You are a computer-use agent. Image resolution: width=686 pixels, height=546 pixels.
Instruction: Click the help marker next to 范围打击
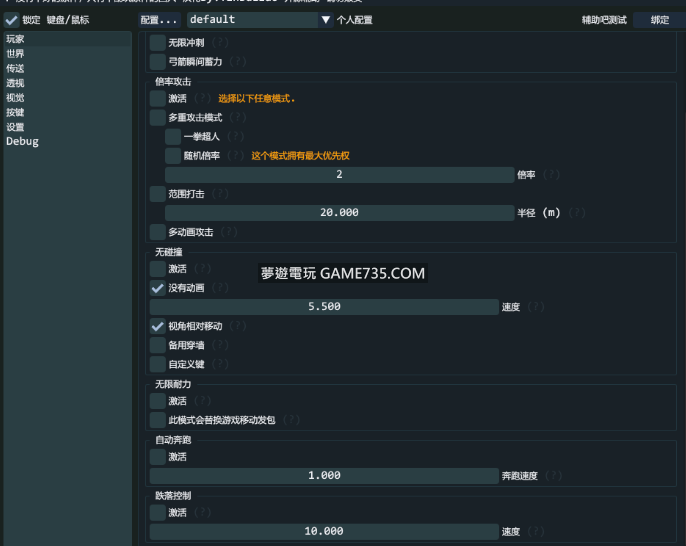click(x=220, y=194)
